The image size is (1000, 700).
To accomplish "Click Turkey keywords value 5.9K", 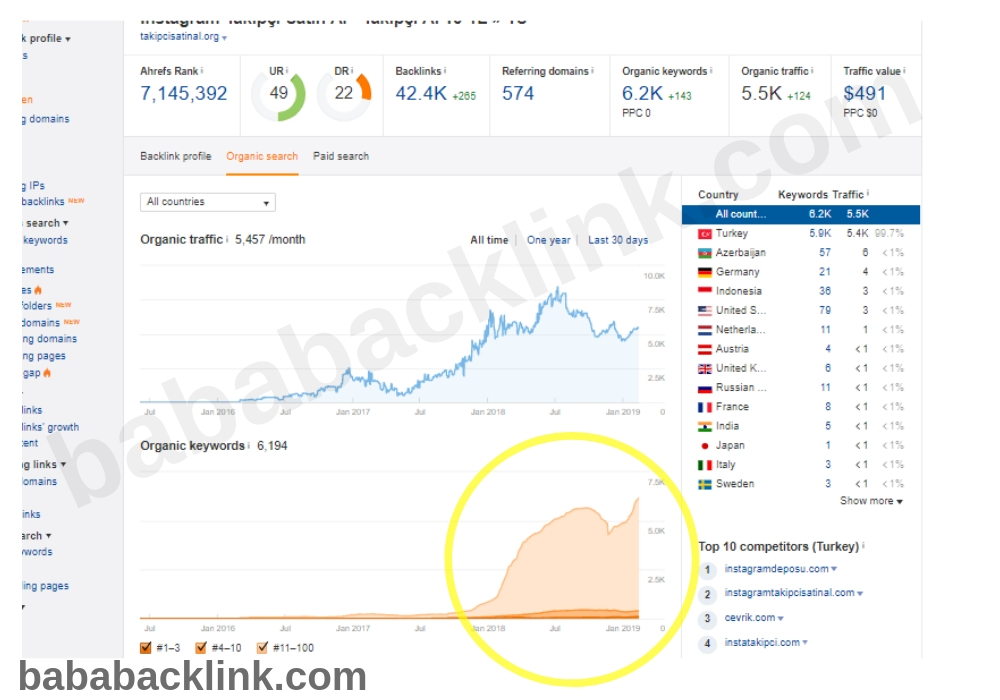I will pyautogui.click(x=820, y=234).
